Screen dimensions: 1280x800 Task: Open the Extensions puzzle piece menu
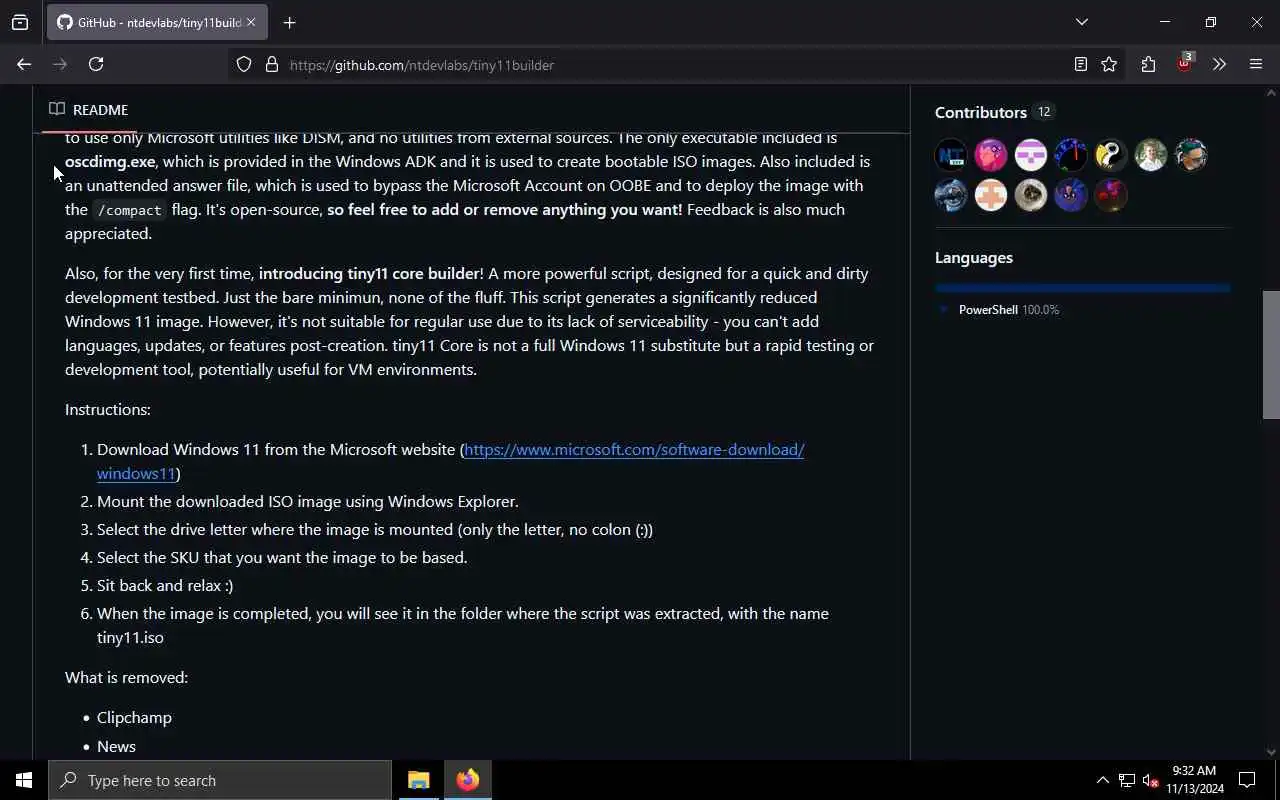(1148, 64)
